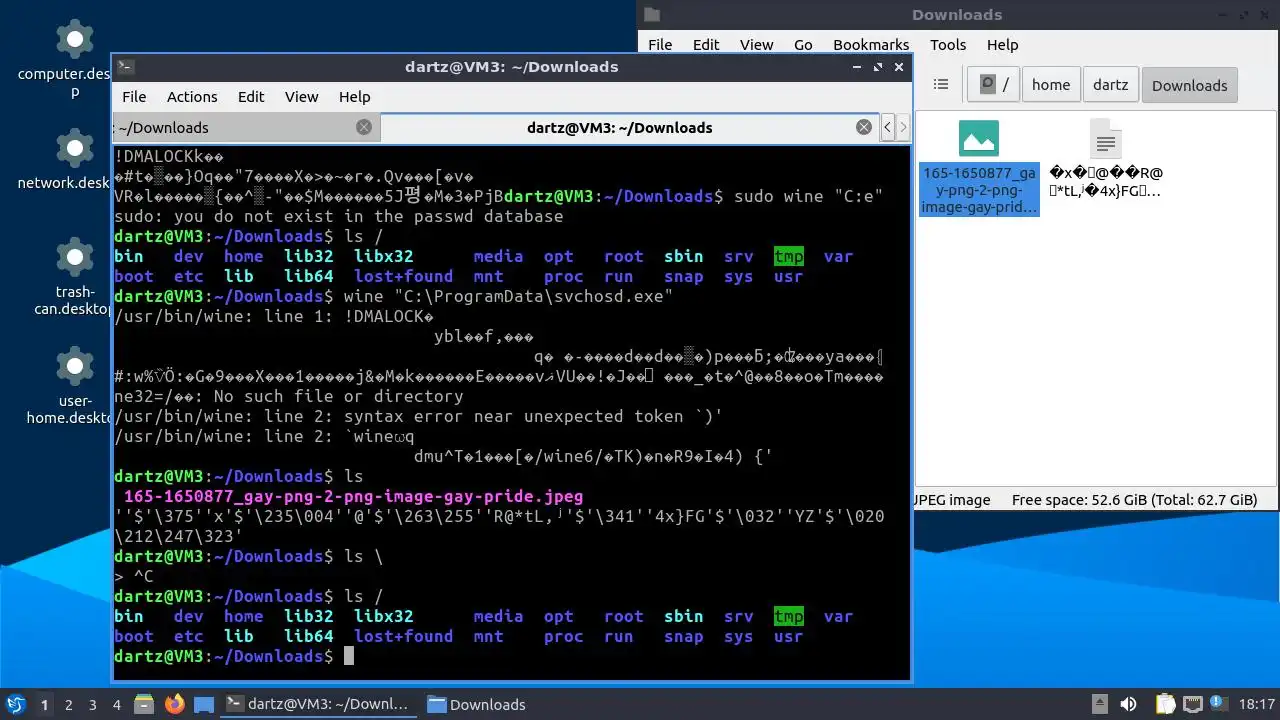The image size is (1280, 720).
Task: Switch to workspace 4 in pager
Action: point(116,704)
